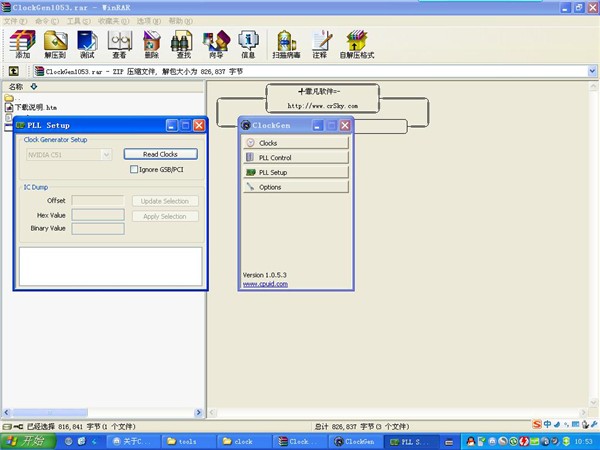Click the comment pane scroll up arrow
This screenshot has height=450, width=600.
pyautogui.click(x=593, y=86)
